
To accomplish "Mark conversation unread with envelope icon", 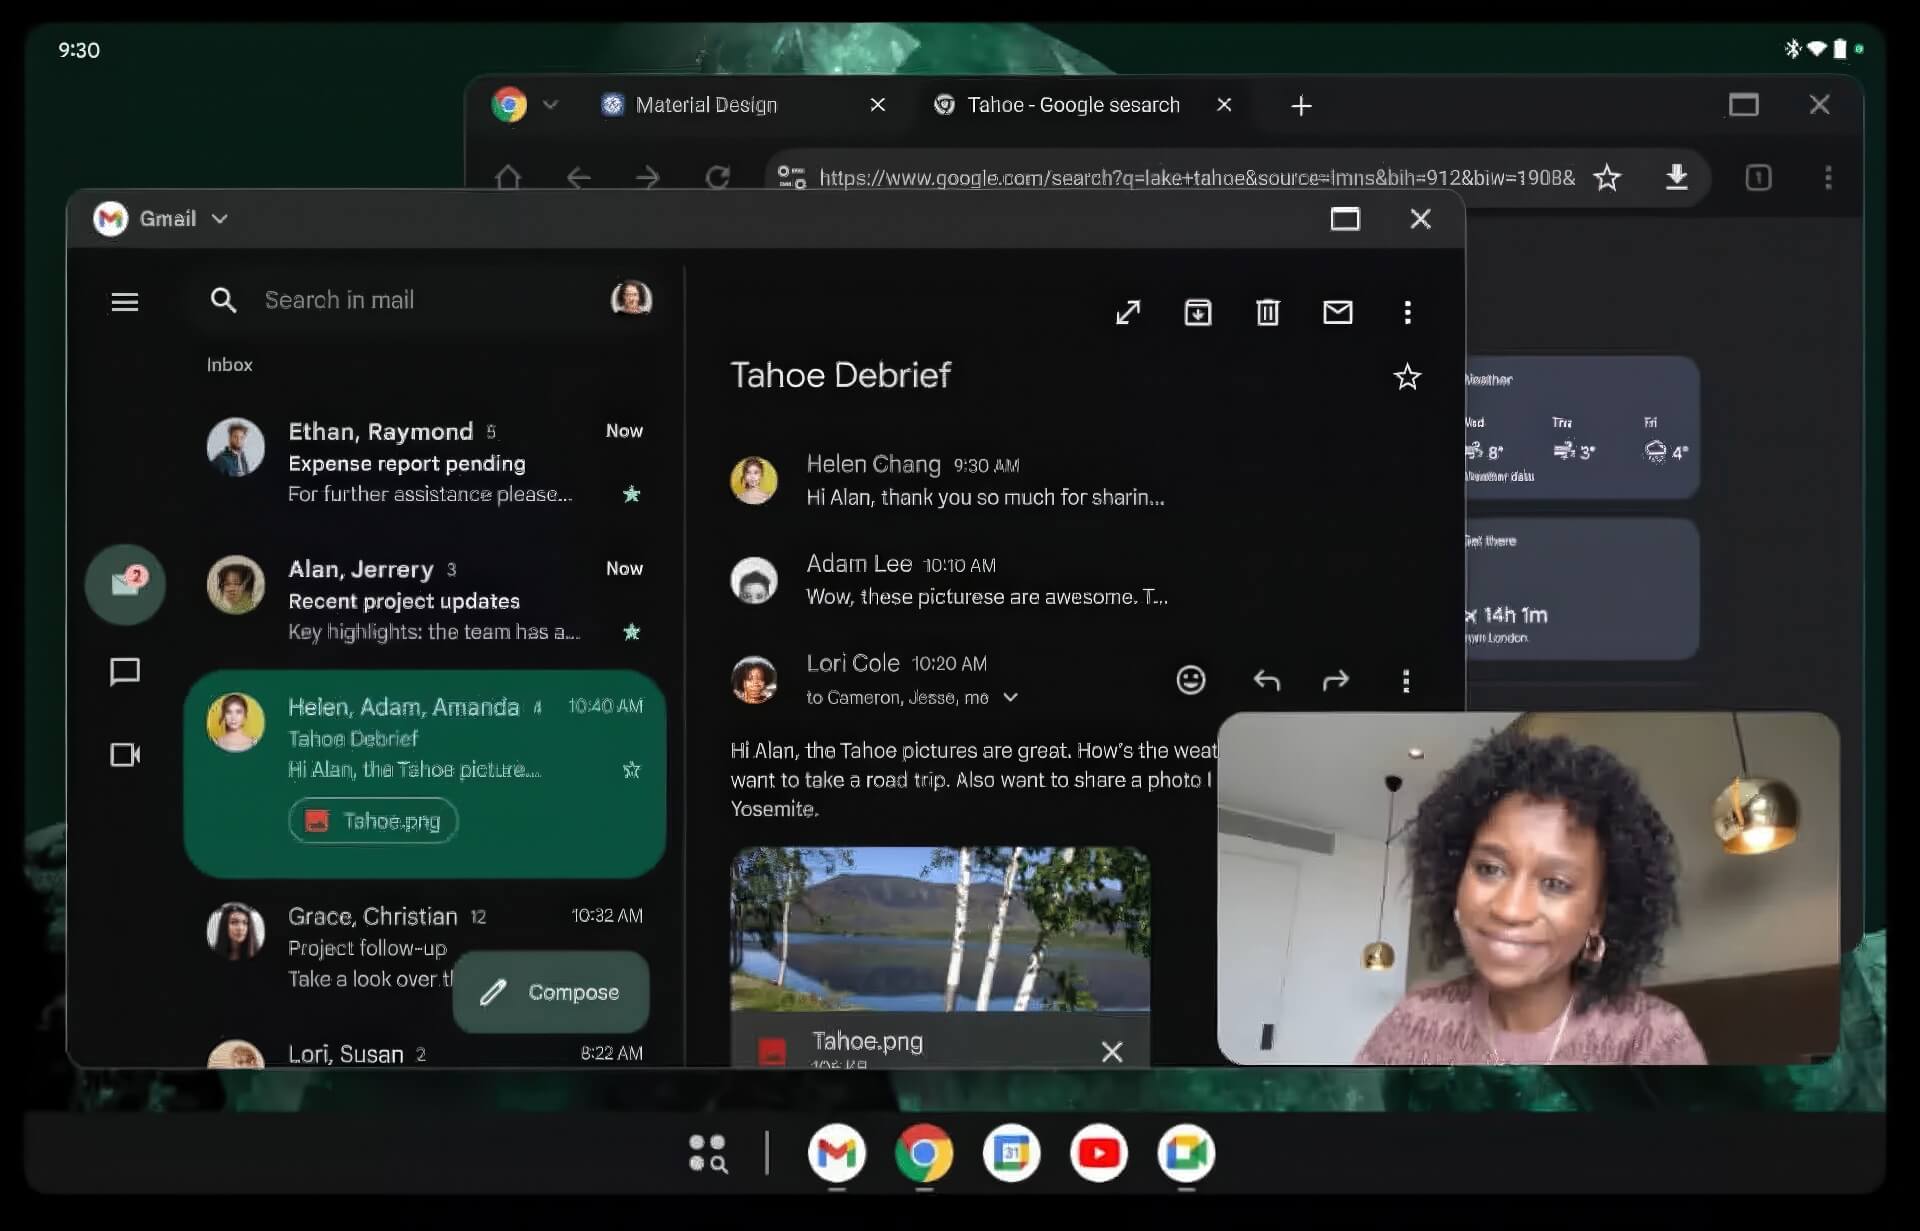I will 1337,313.
